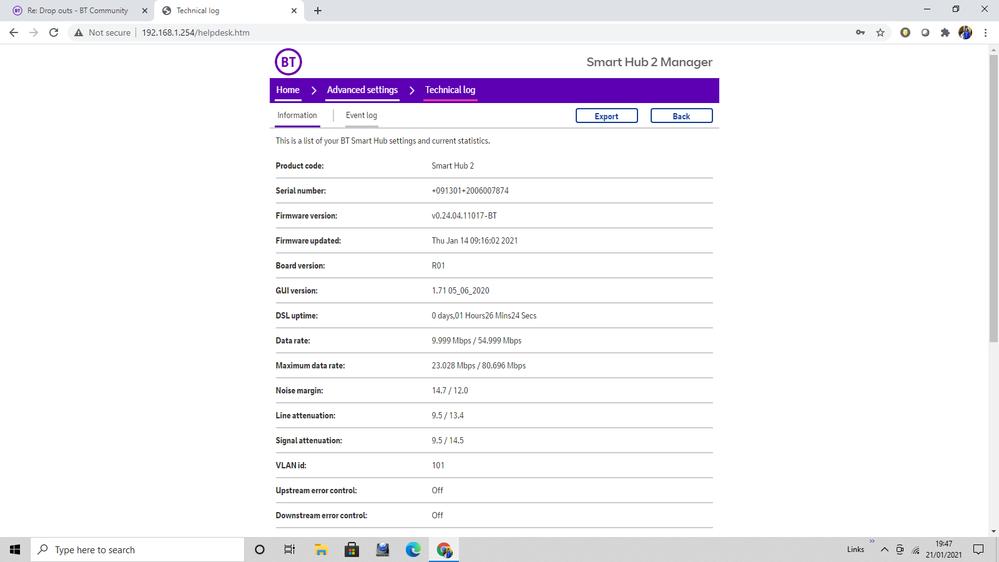Open Microsoft Store from the taskbar

(x=352, y=550)
